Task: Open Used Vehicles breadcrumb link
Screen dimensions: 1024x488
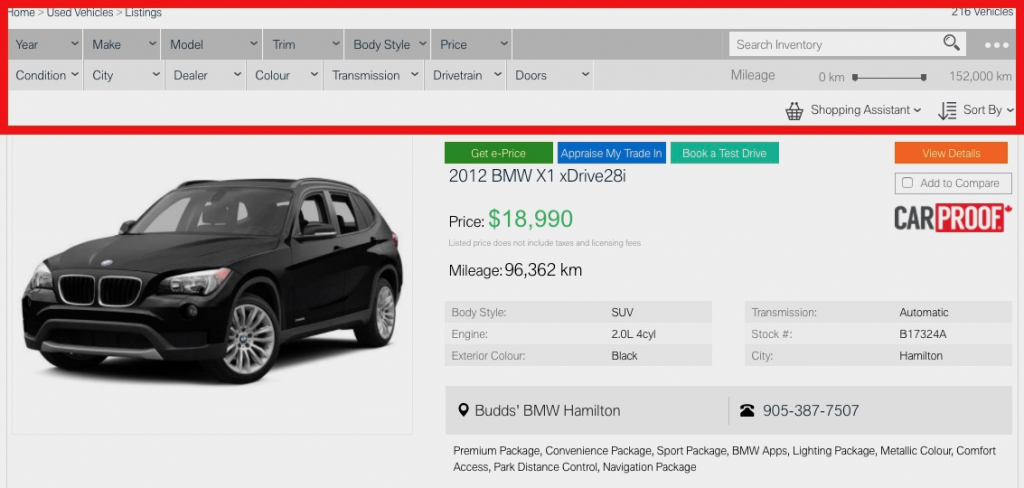Action: tap(80, 12)
